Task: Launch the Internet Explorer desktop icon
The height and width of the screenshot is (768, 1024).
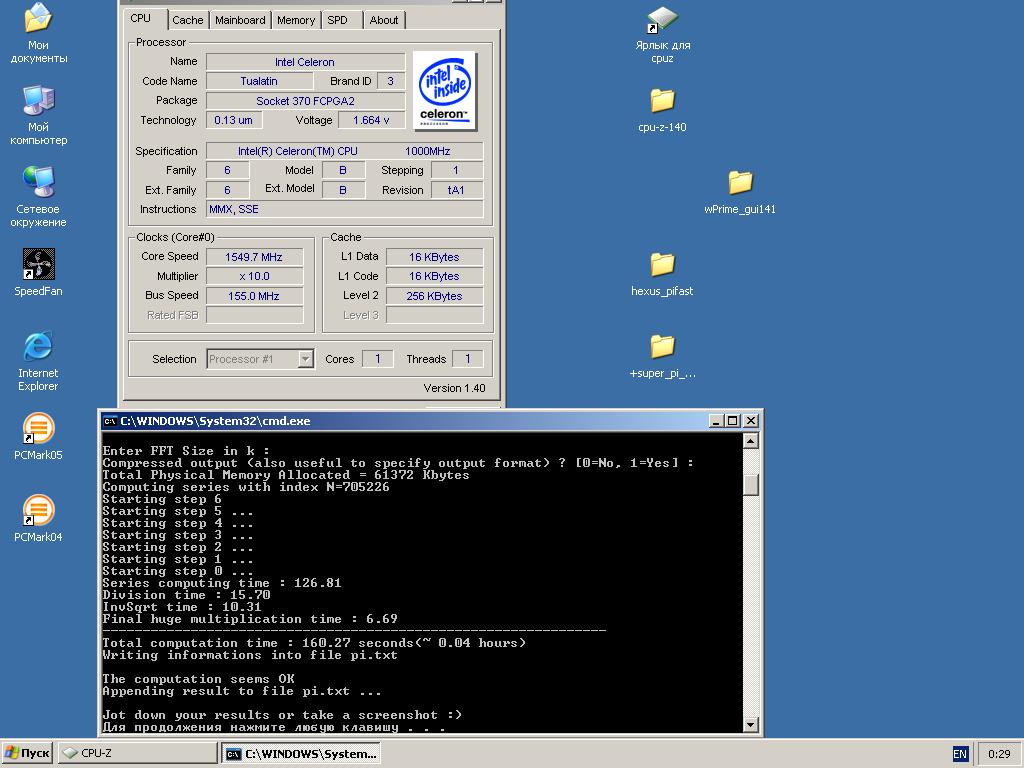Action: (38, 346)
